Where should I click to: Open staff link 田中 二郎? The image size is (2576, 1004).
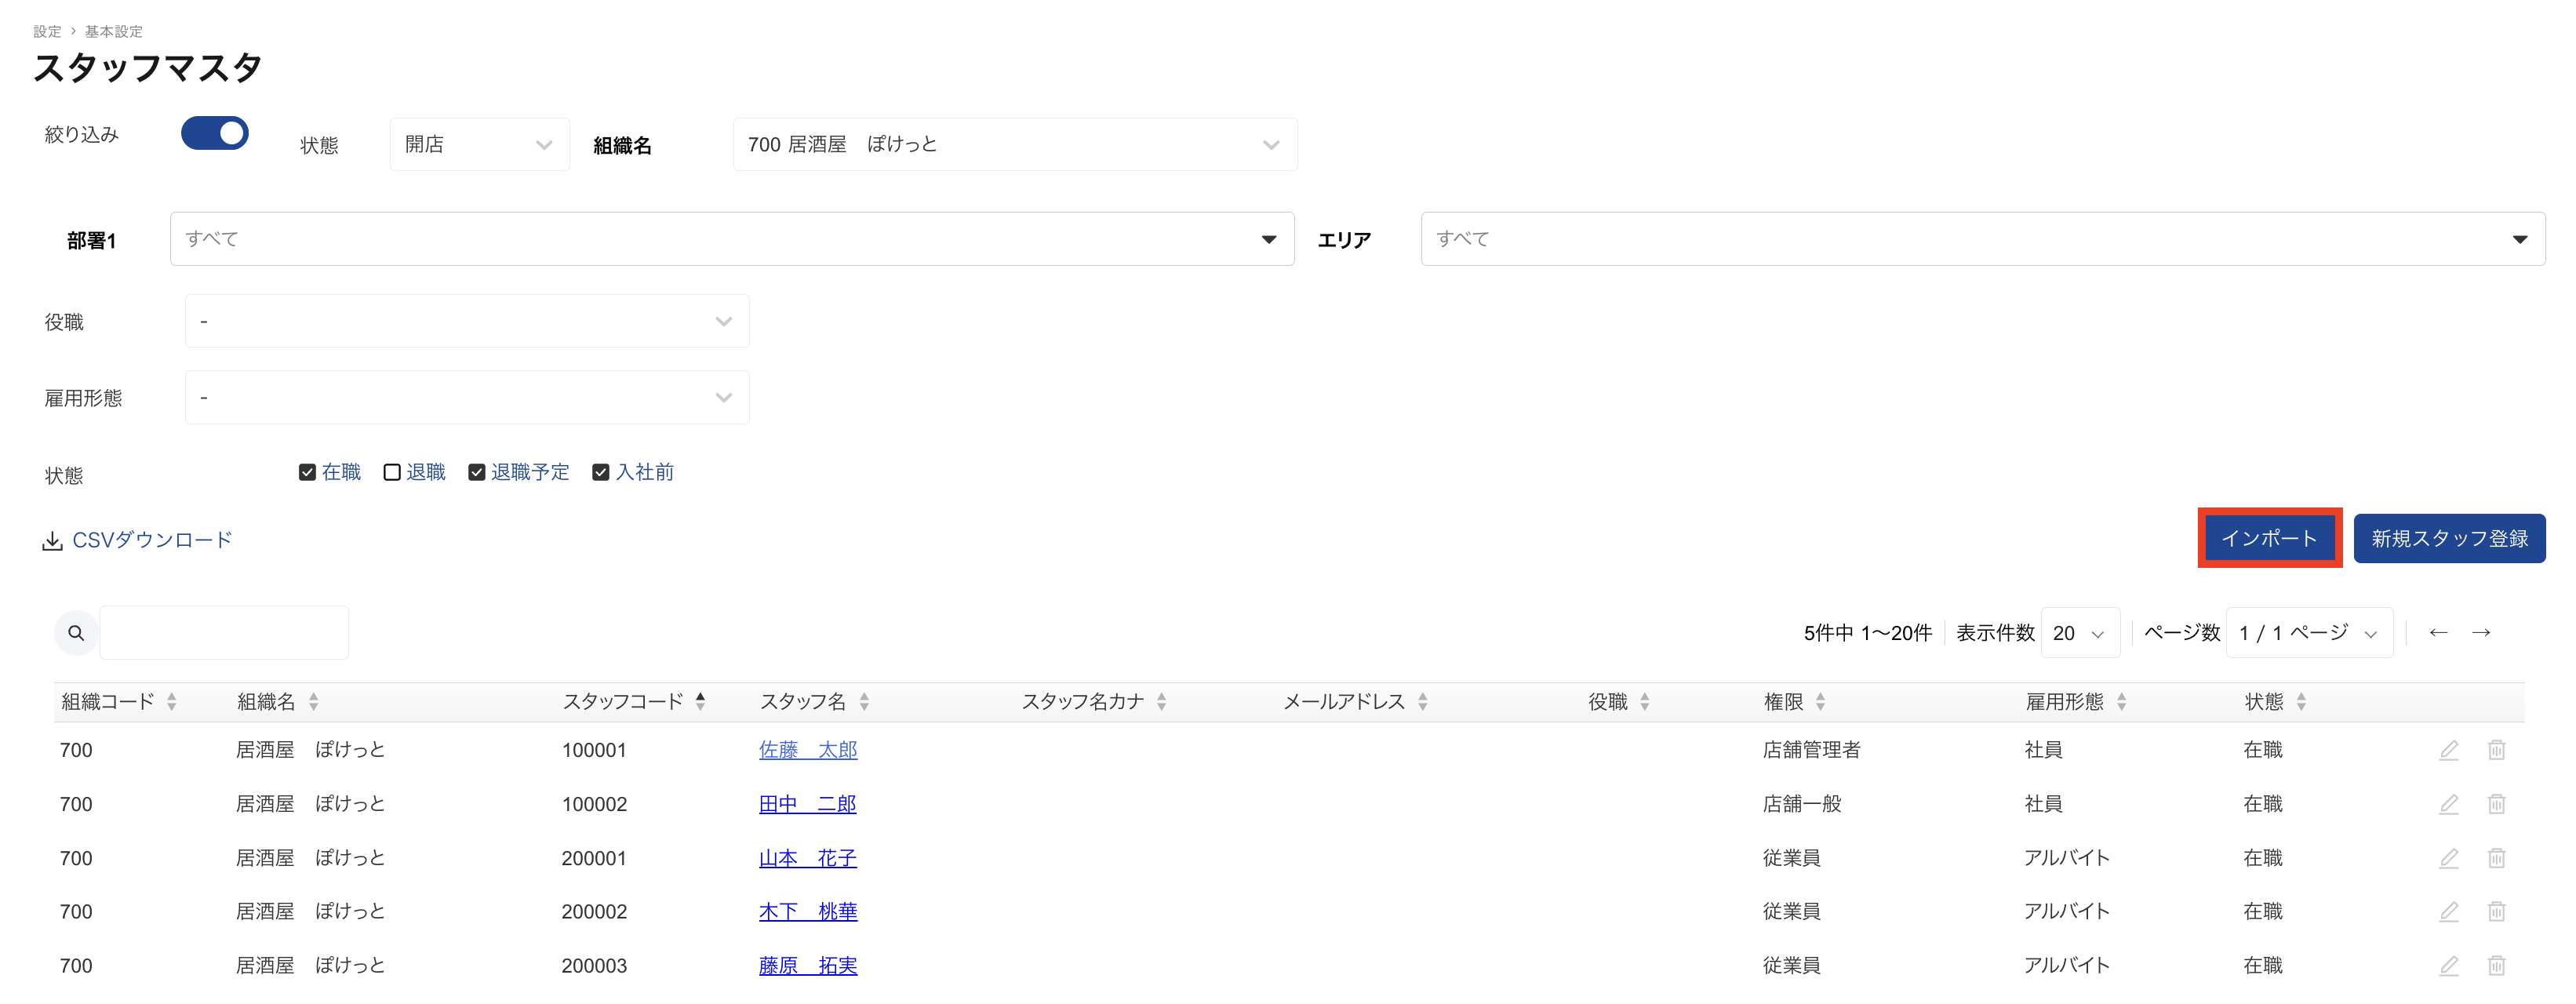click(808, 804)
